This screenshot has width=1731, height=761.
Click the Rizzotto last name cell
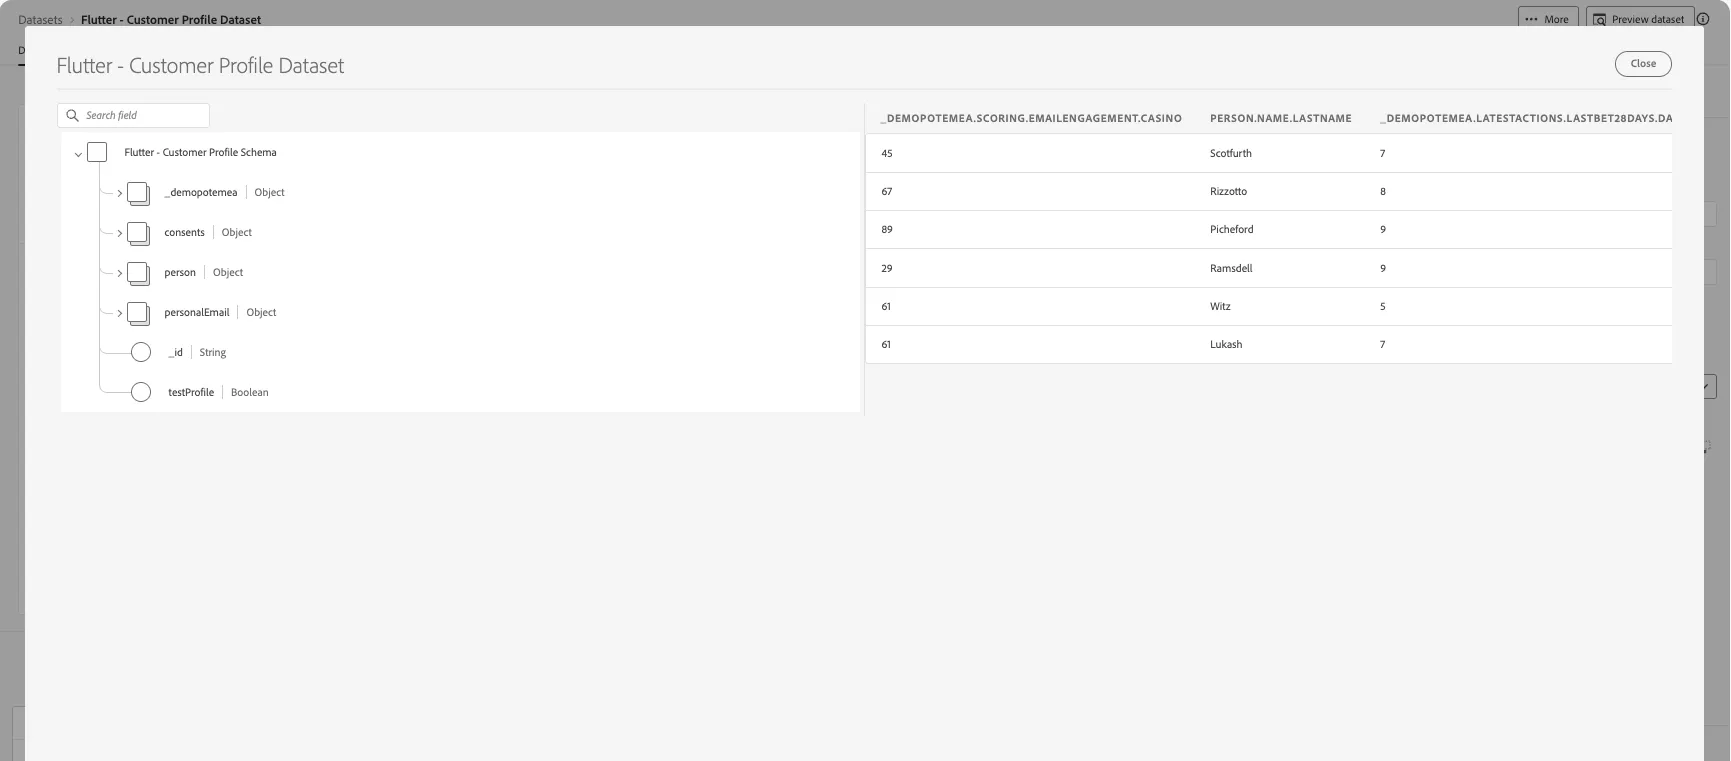1228,191
